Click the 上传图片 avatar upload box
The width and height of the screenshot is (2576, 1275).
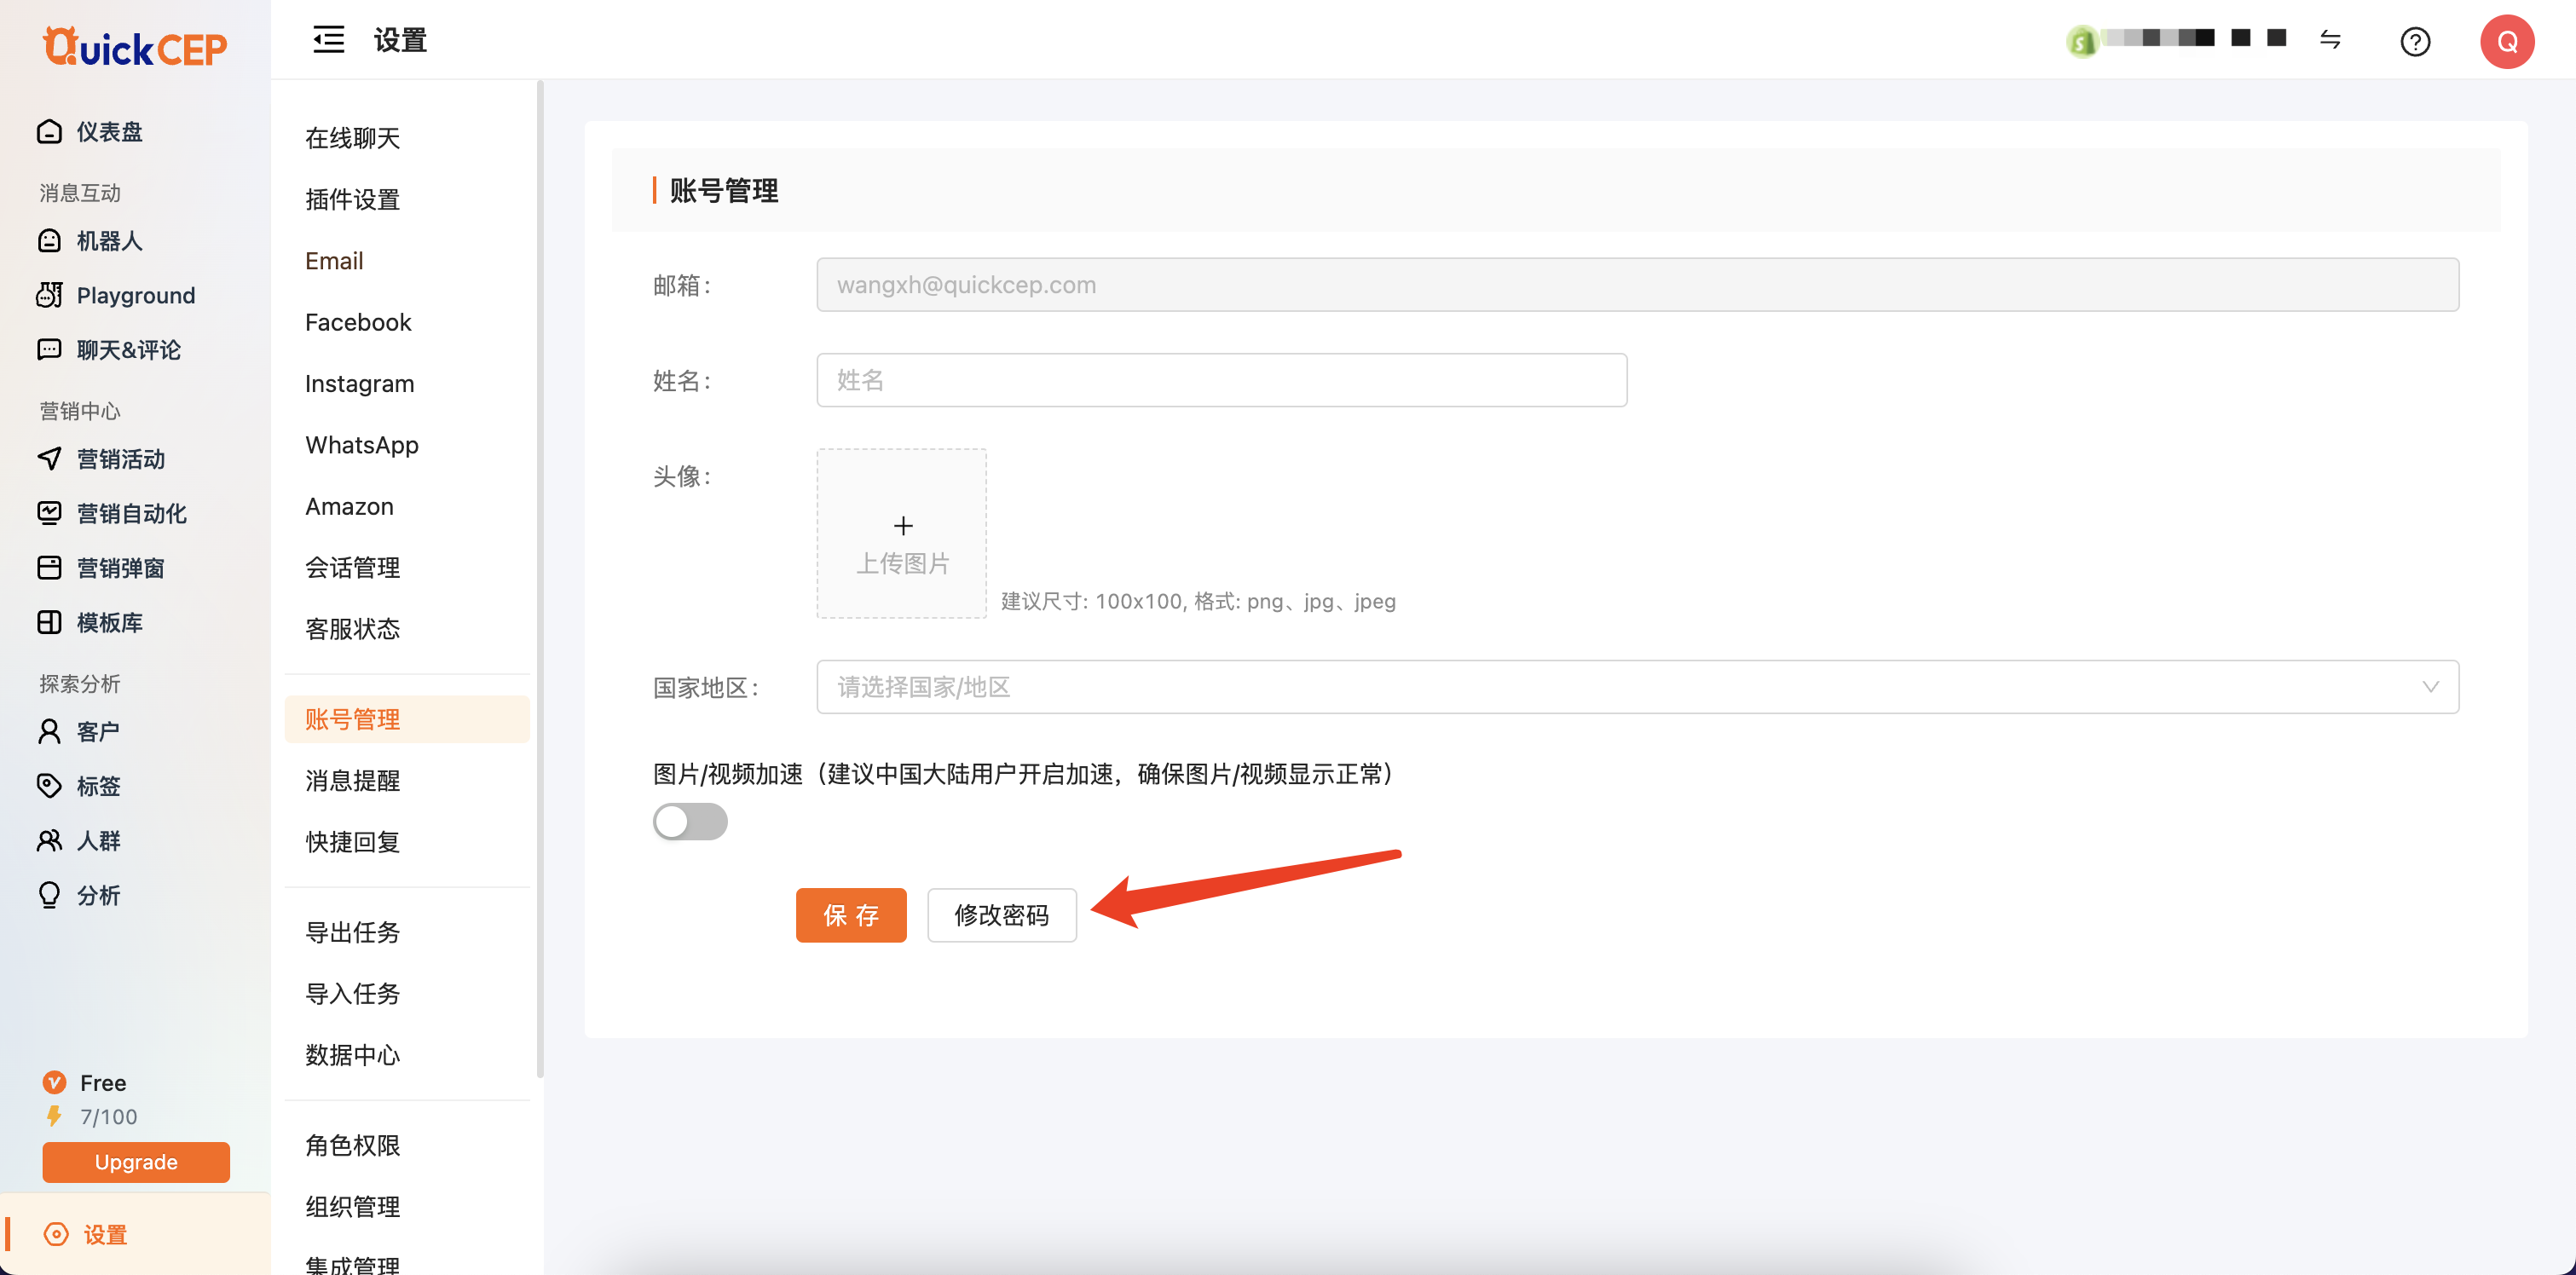coord(901,533)
